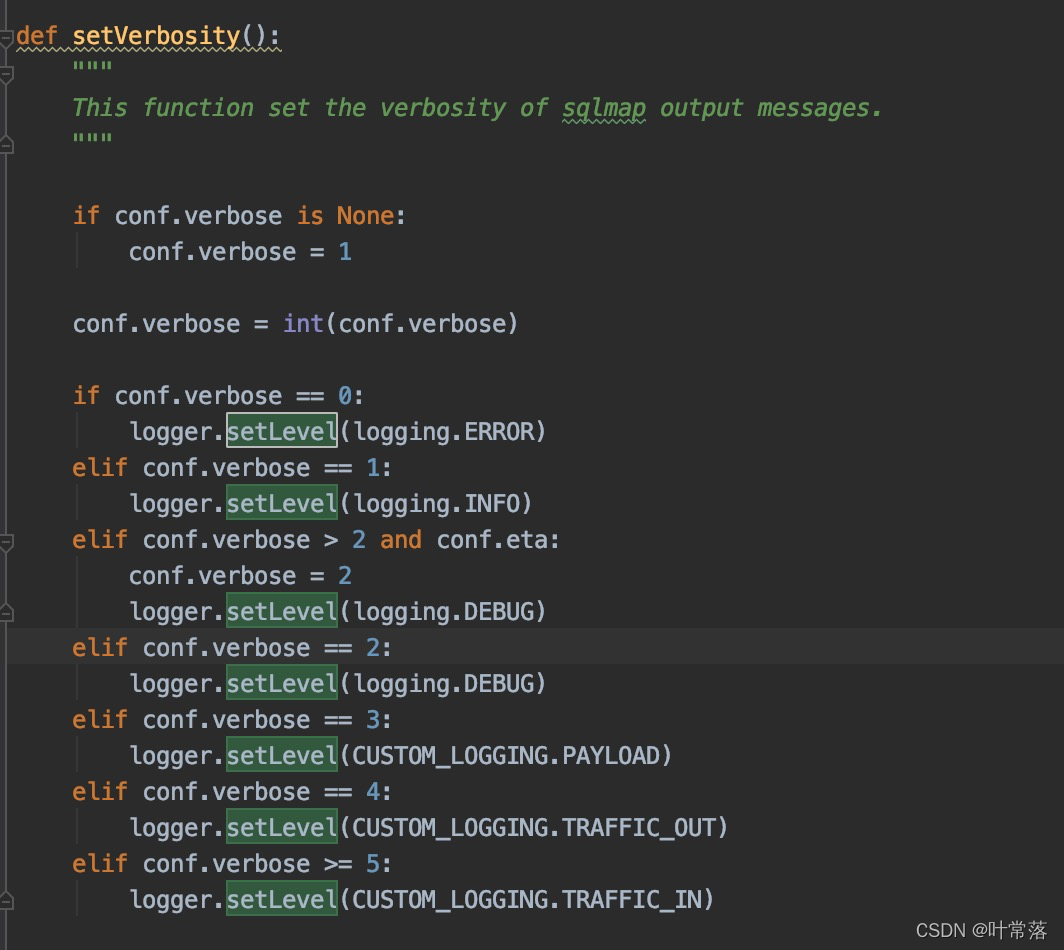Click setLevel on the TRAFFIC_IN line

(x=282, y=898)
